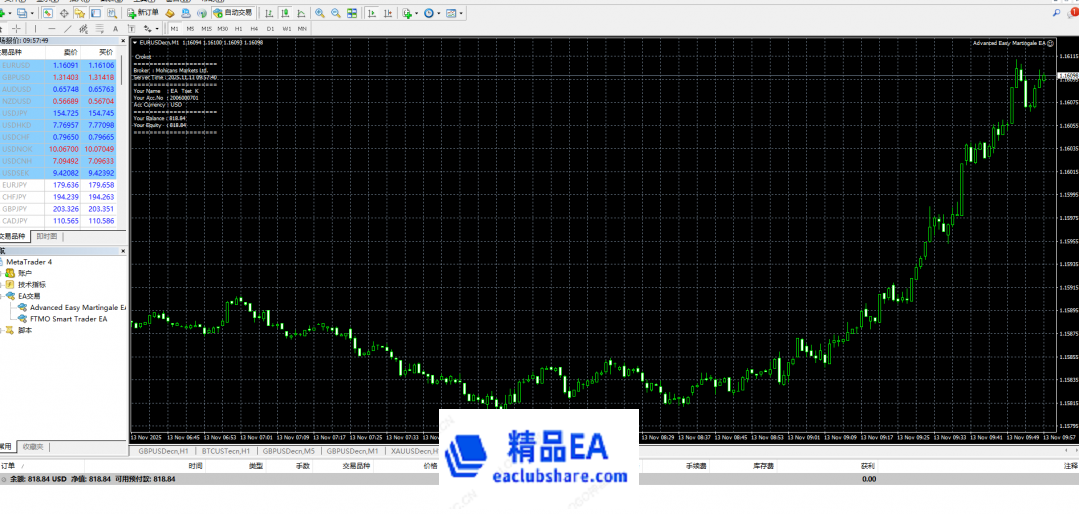Screen dimensions: 1079x514
Task: Zoom in on the chart
Action: coord(319,13)
